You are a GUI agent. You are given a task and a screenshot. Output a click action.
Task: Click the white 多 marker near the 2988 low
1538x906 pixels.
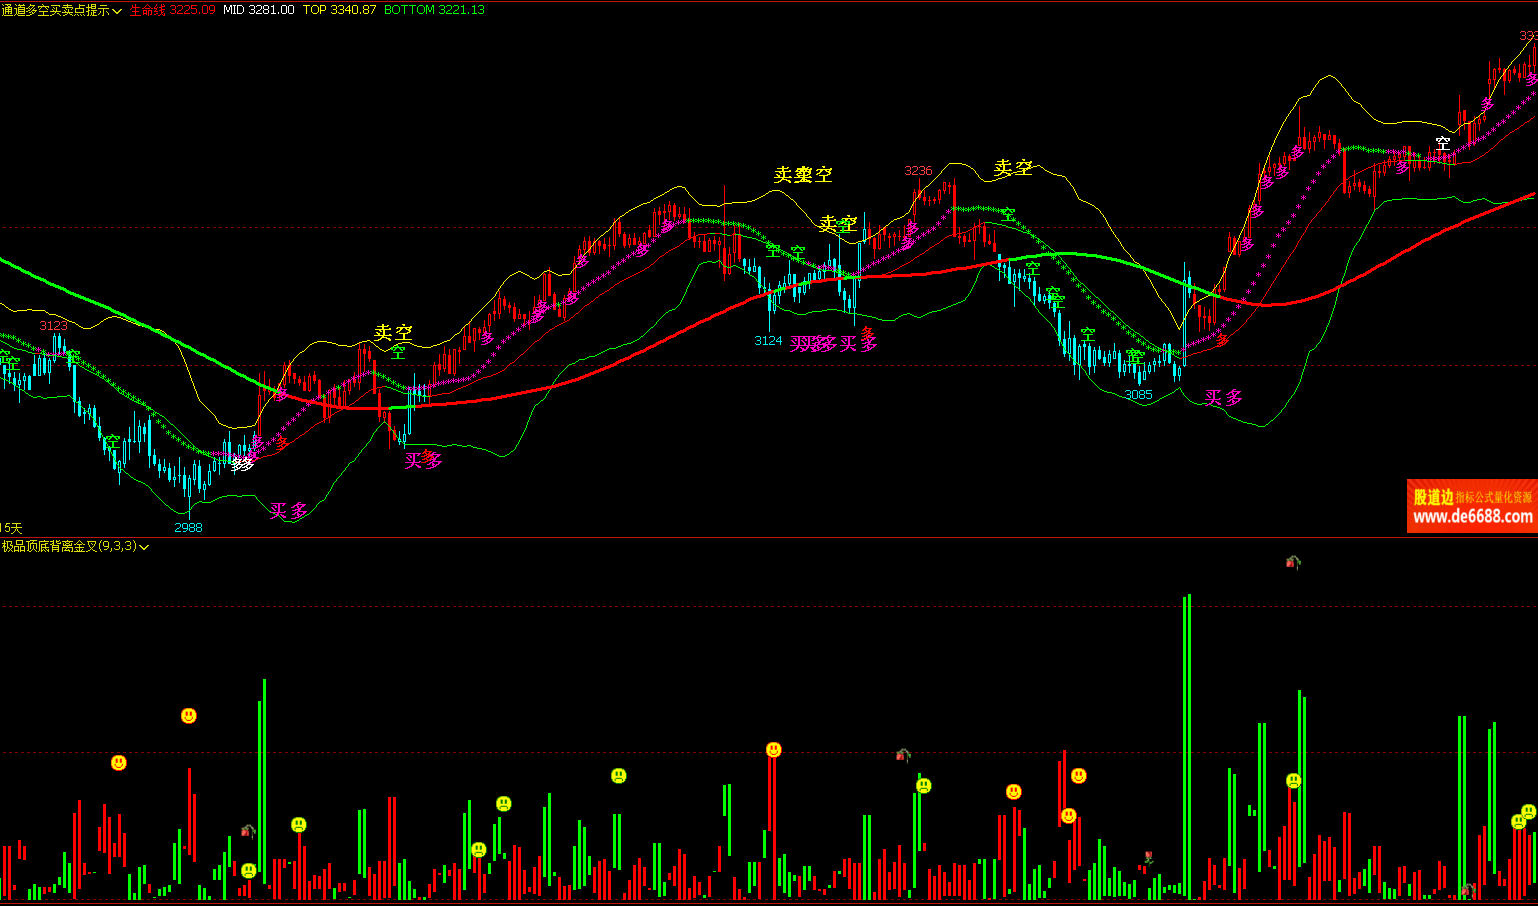[242, 464]
